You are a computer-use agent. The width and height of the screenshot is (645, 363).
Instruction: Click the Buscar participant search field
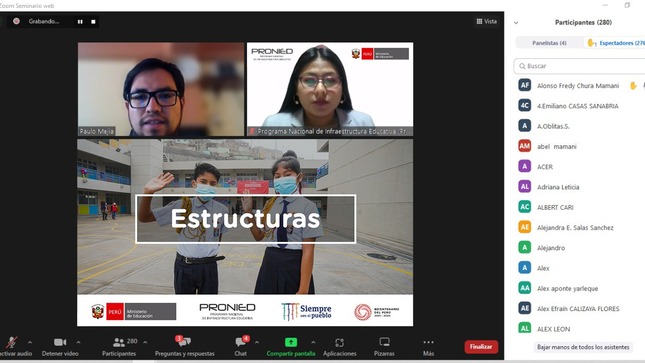coord(580,66)
